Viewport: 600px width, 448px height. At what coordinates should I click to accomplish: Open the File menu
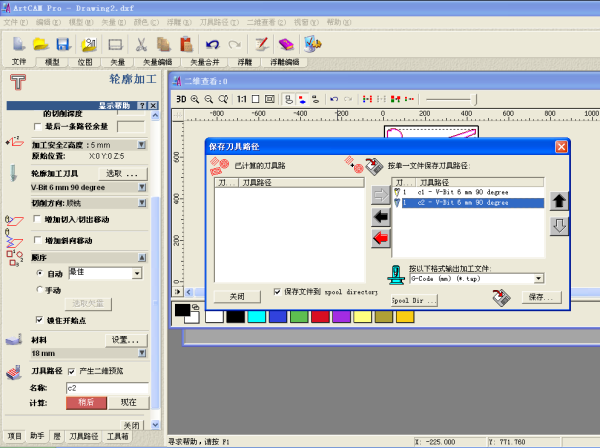[15, 22]
